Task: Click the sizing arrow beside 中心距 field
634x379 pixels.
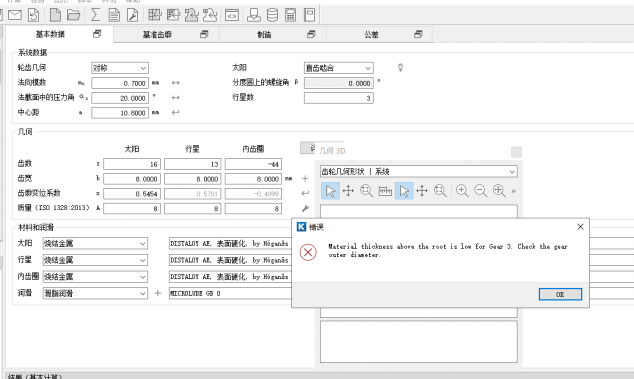Action: [x=175, y=112]
